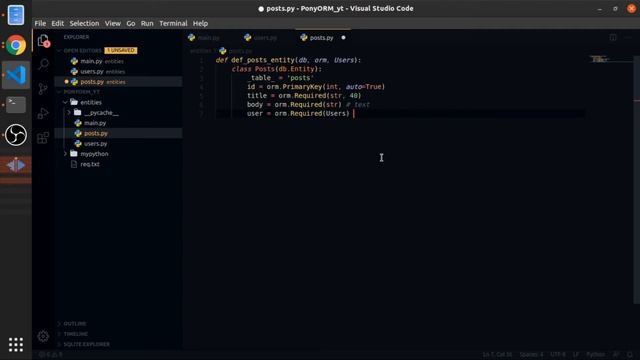Click code line 'title = orm.Required(str, 40)'
This screenshot has height=360, width=640.
[304, 96]
